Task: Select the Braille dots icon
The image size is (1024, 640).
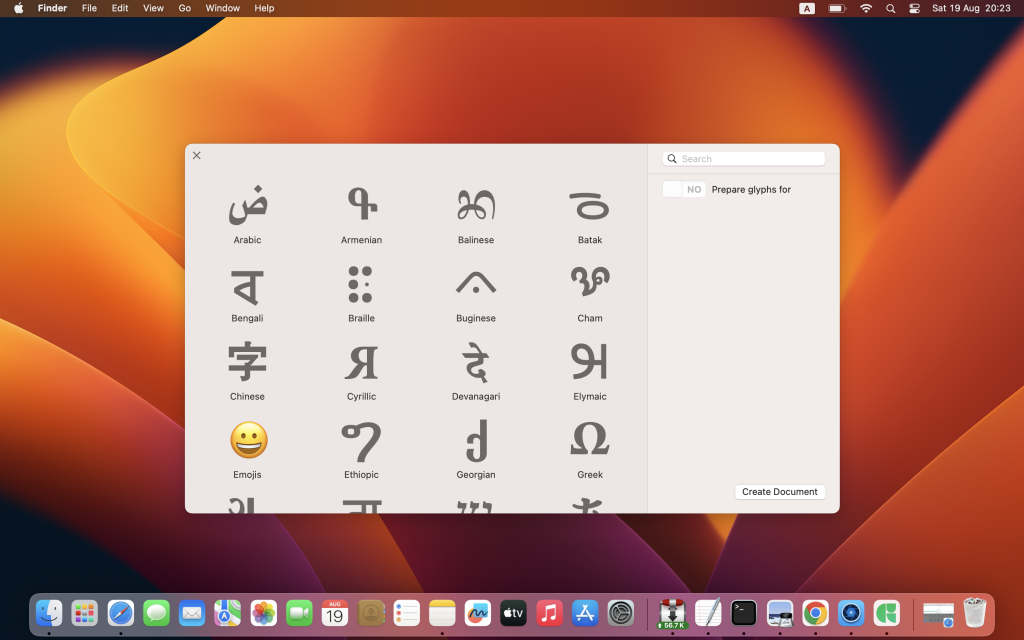Action: (x=360, y=285)
